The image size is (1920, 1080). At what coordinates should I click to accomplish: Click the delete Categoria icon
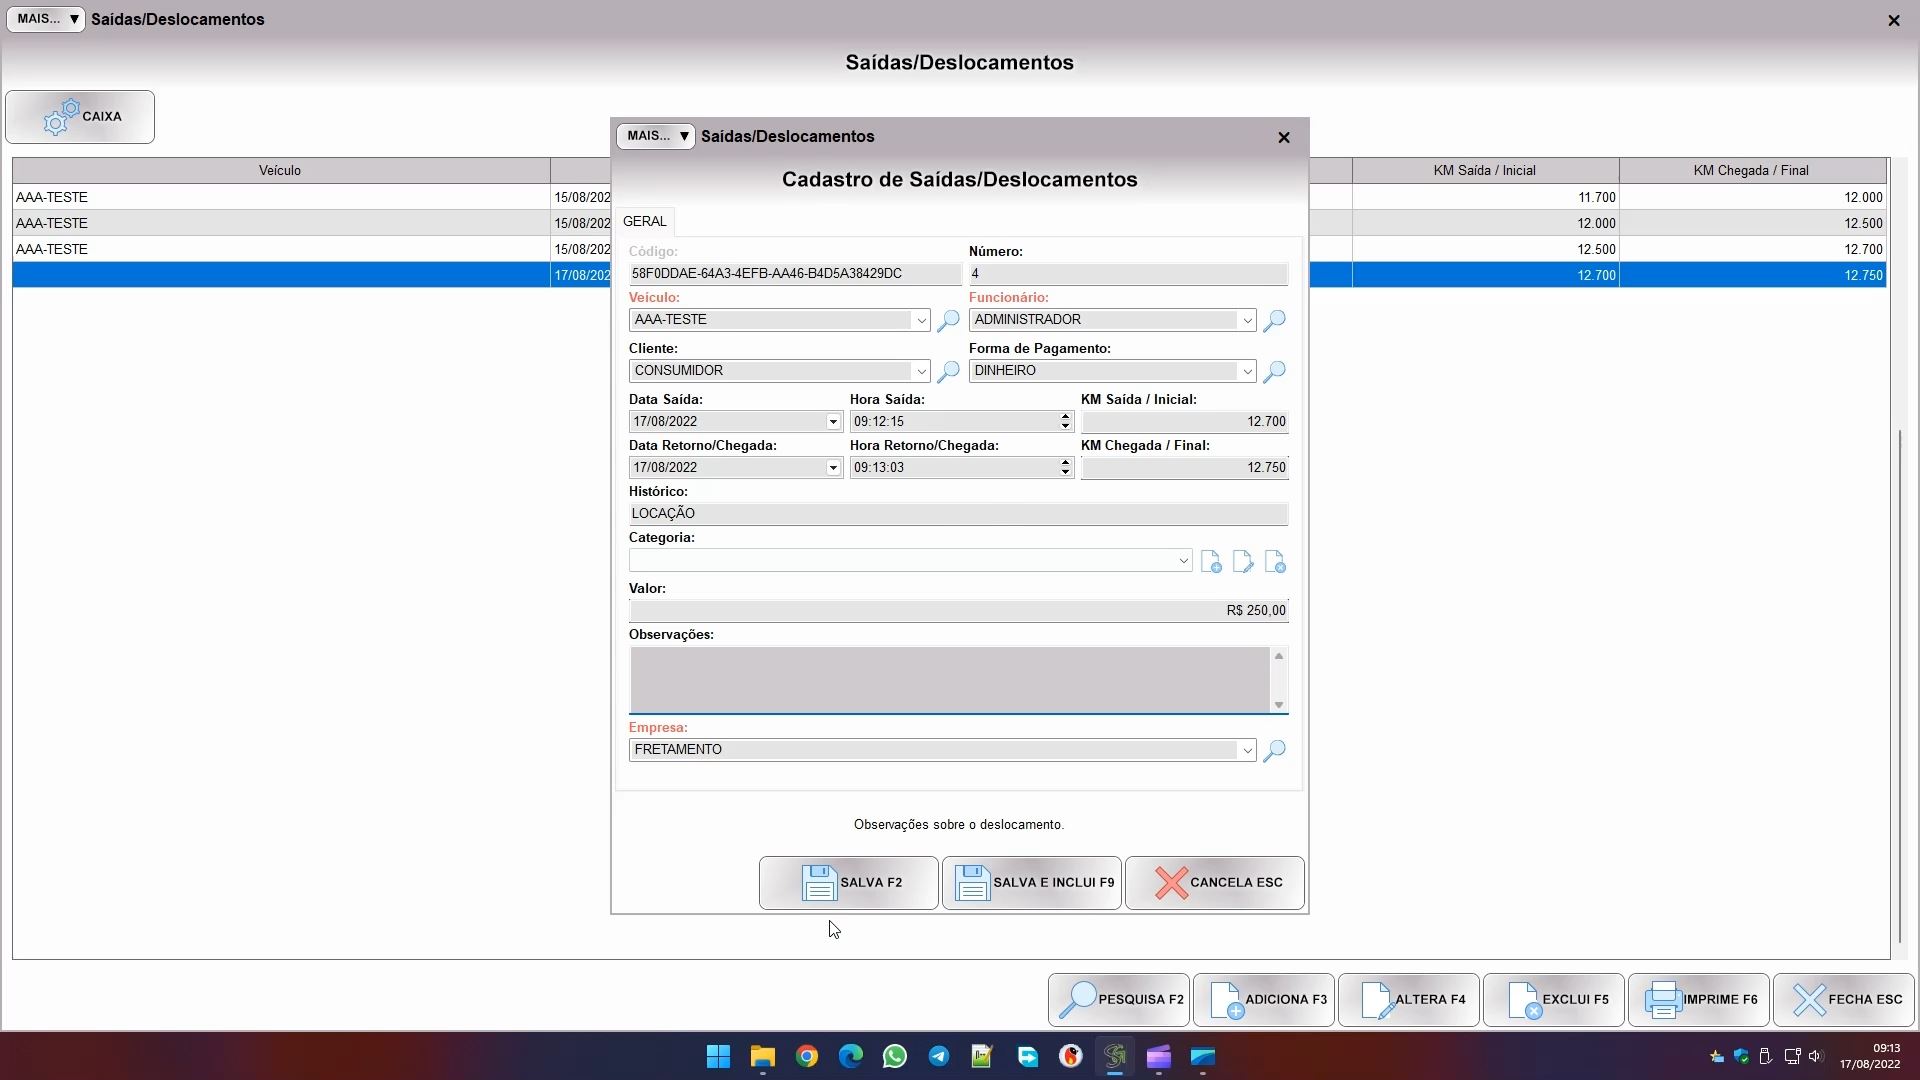point(1275,562)
